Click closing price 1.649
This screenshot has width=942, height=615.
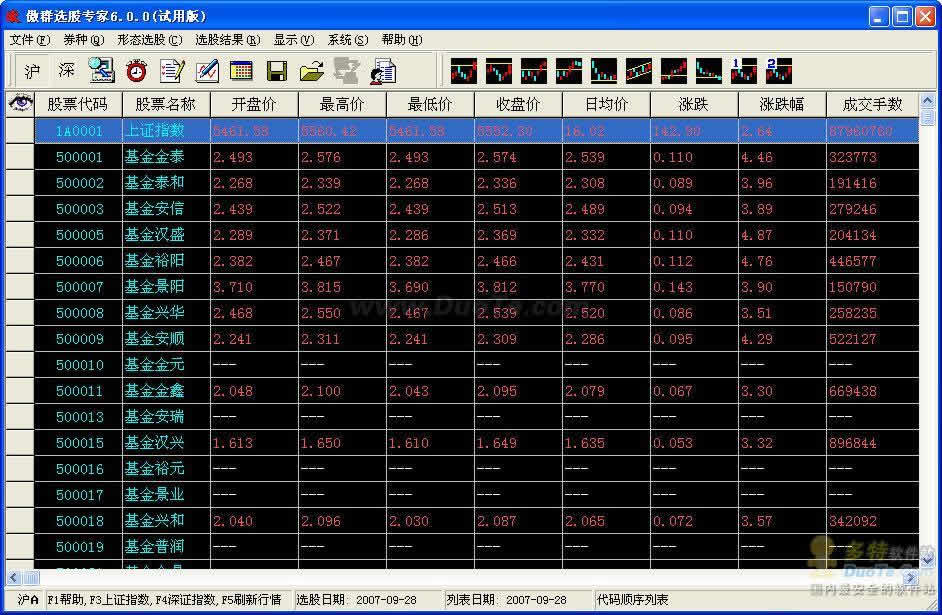coord(497,443)
